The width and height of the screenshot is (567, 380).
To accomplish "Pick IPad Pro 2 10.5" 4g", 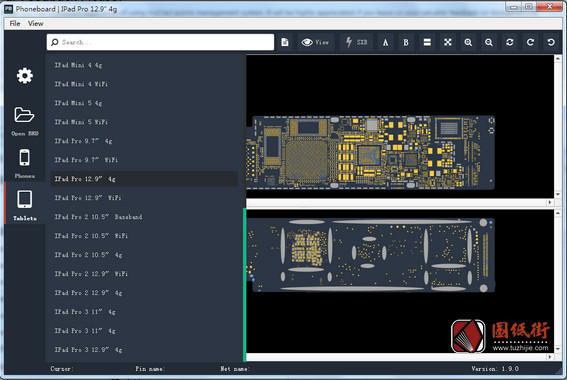I will (144, 255).
